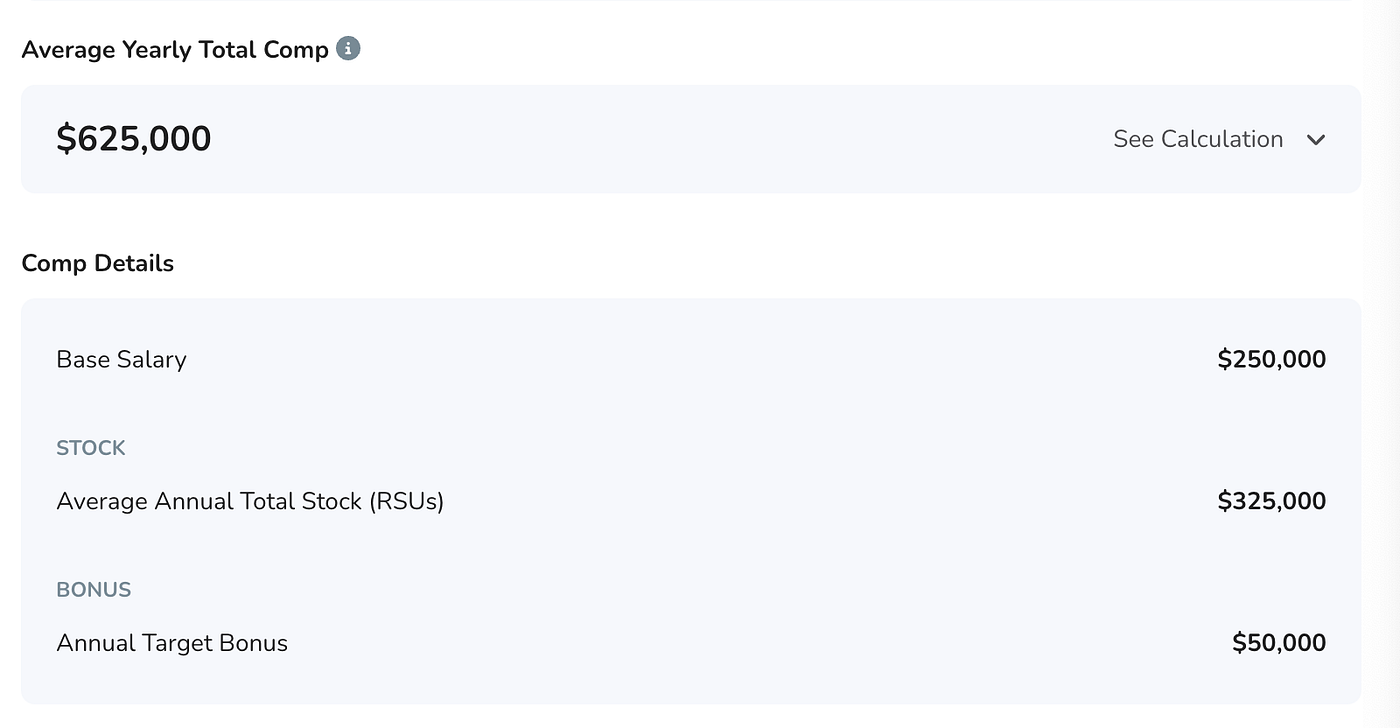Viewport: 1400px width, 728px height.
Task: Click the word Calculation in See Calculation
Action: [1222, 139]
